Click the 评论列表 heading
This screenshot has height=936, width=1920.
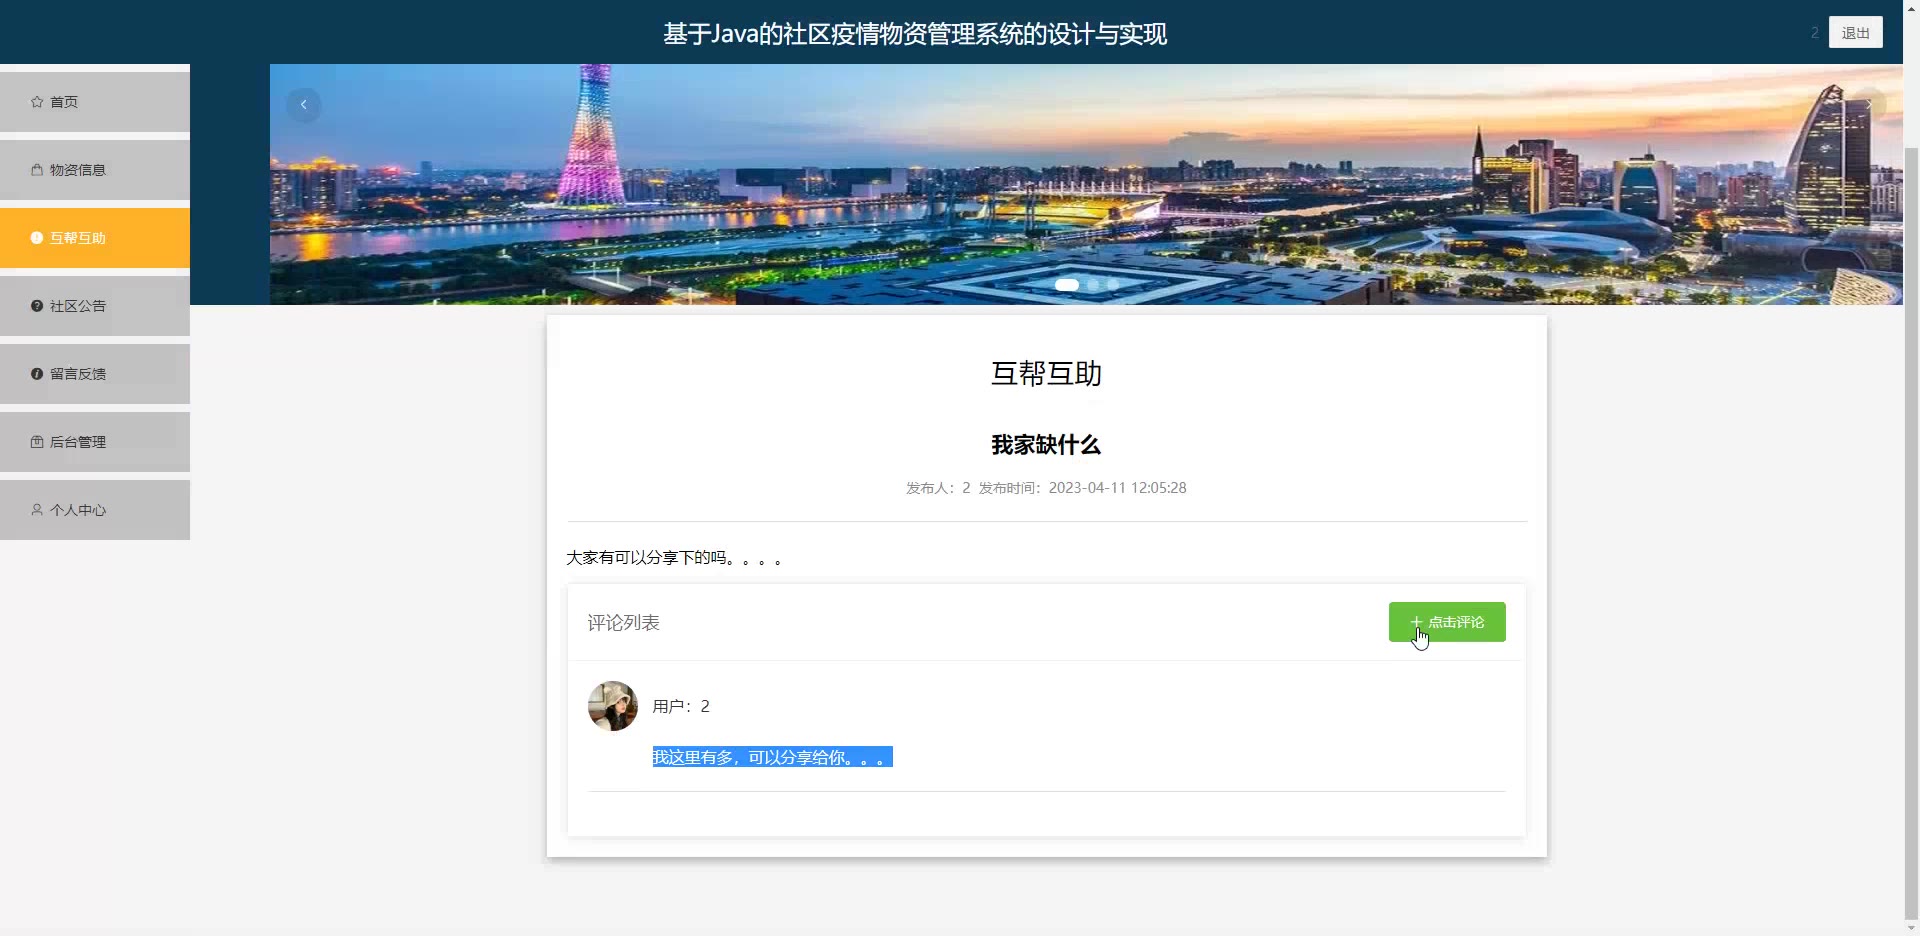pyautogui.click(x=623, y=623)
